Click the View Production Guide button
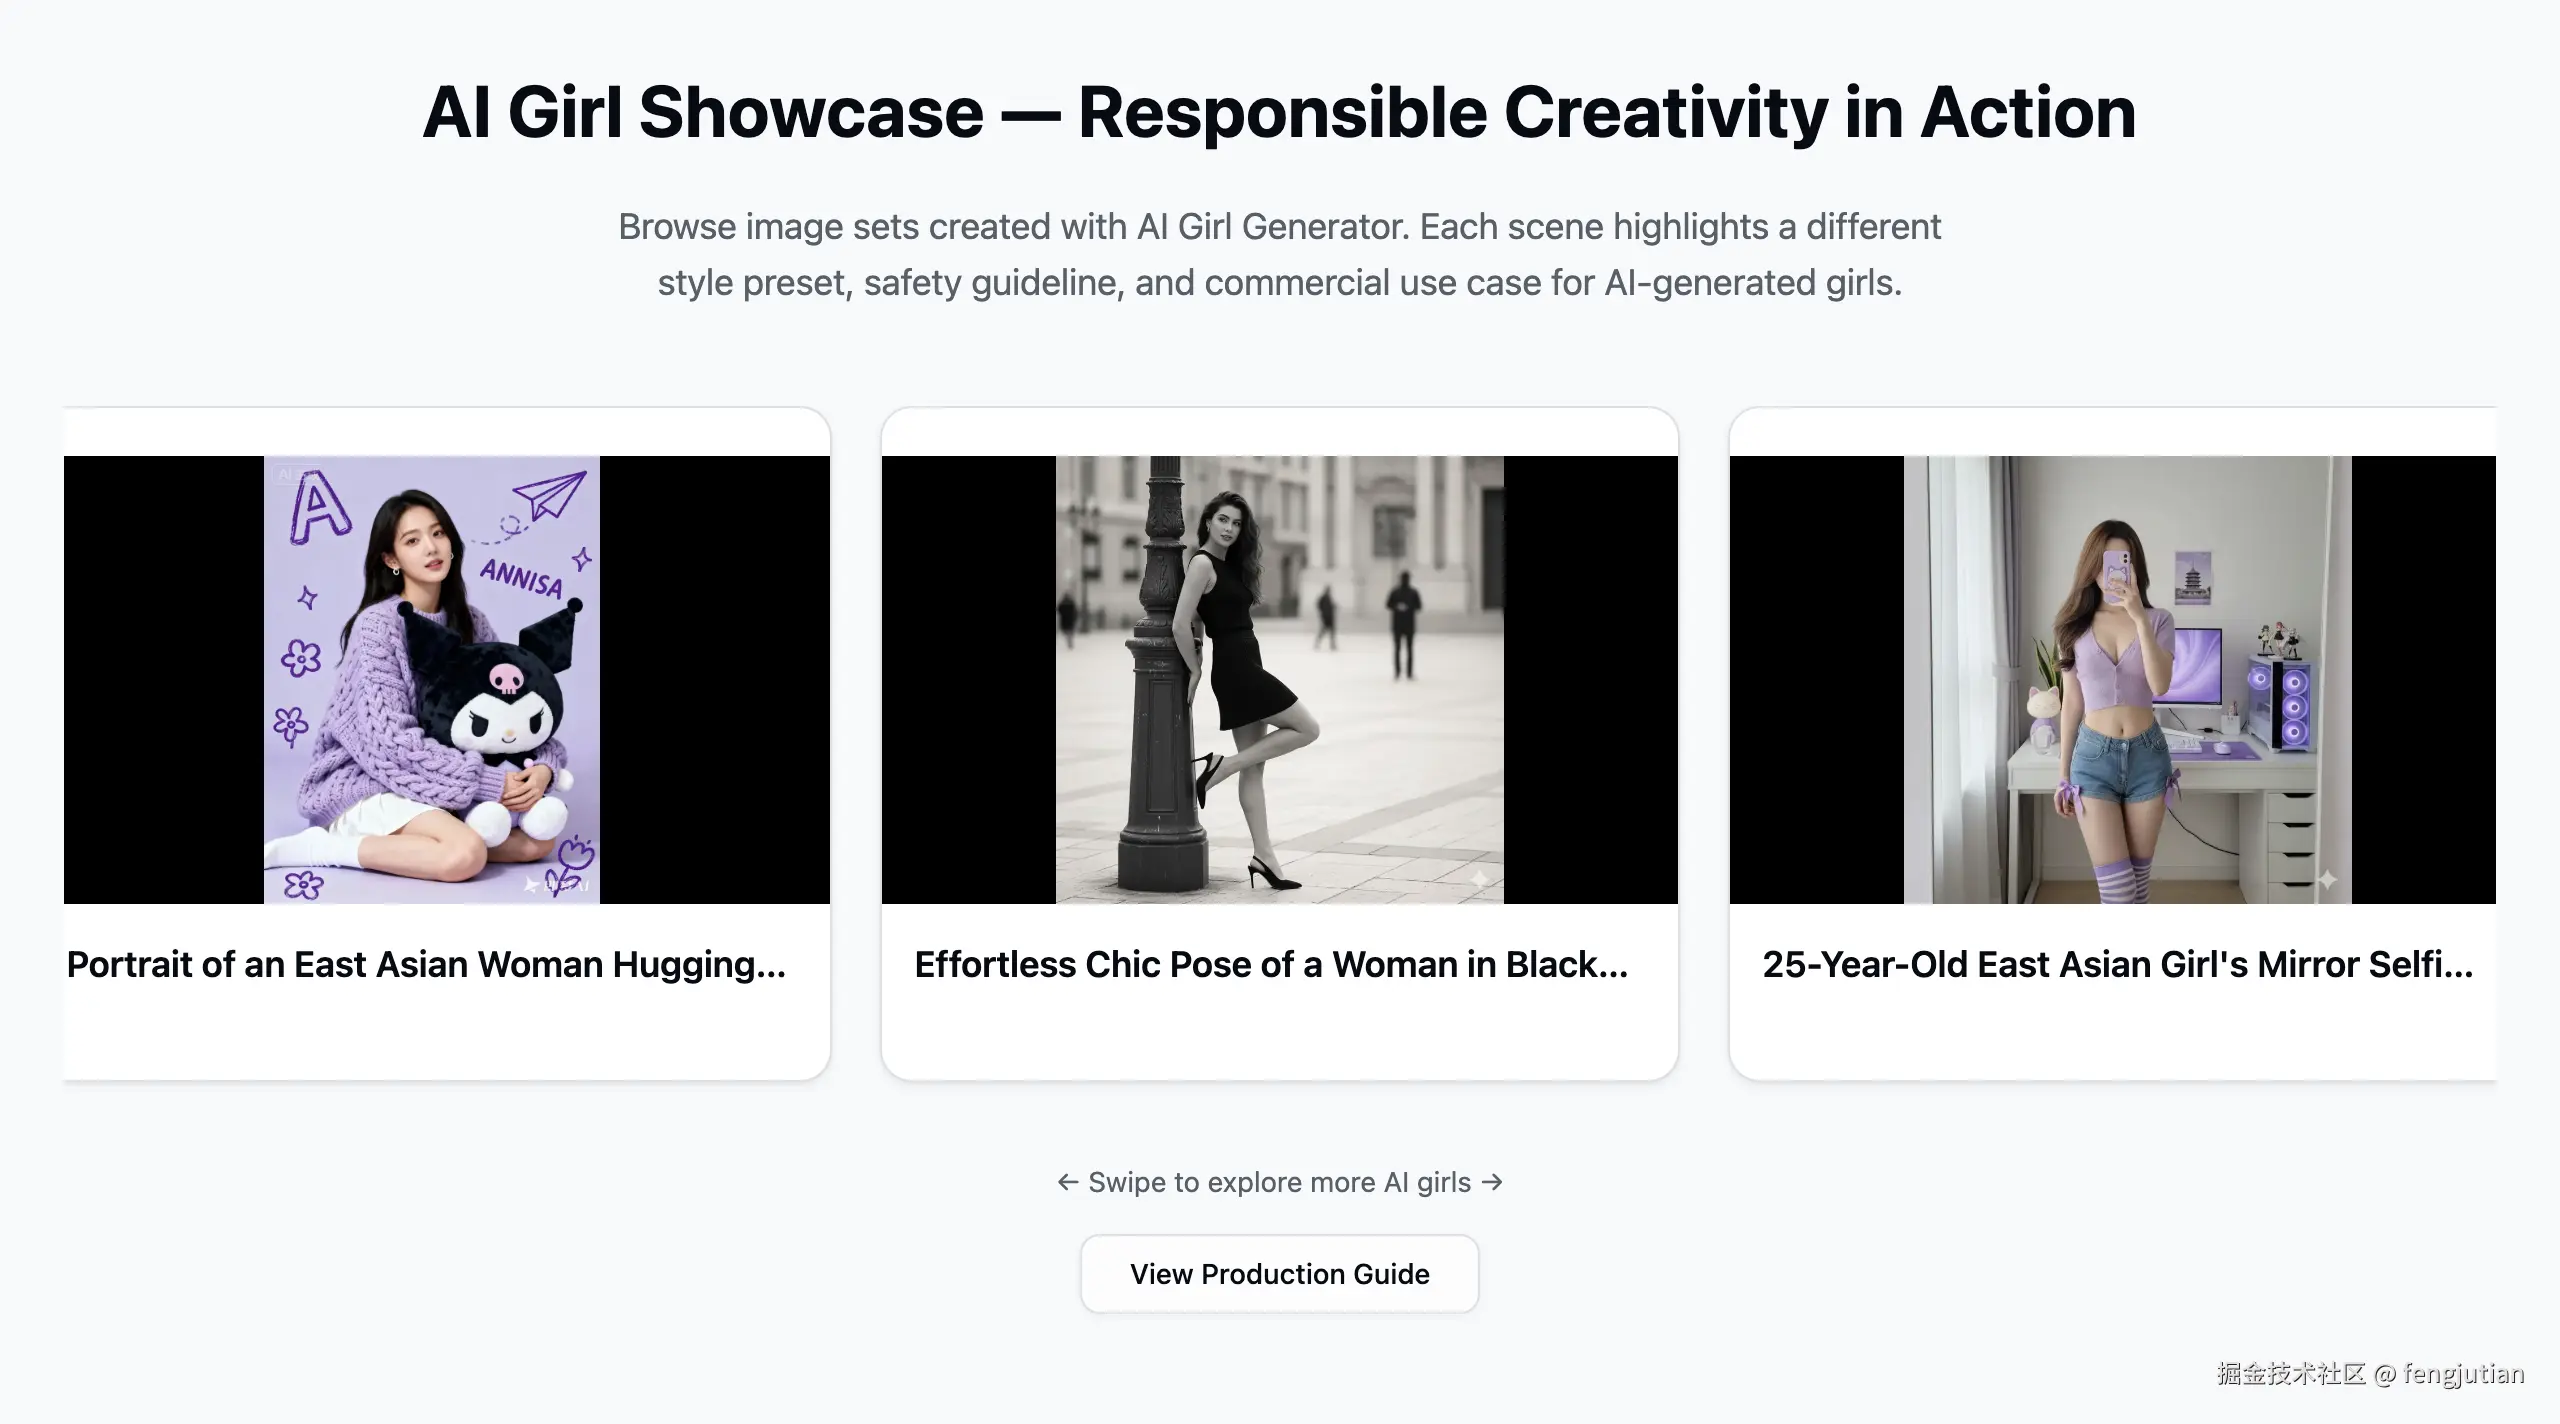The image size is (2560, 1424). pos(1279,1273)
